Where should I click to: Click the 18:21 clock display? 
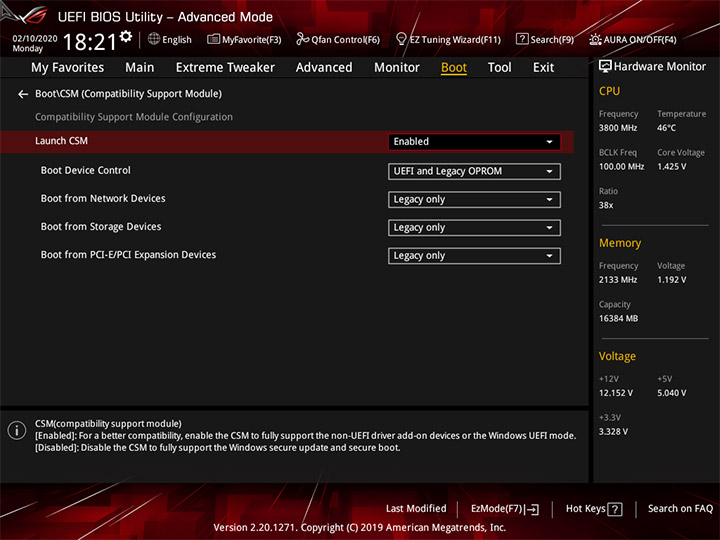pyautogui.click(x=90, y=42)
